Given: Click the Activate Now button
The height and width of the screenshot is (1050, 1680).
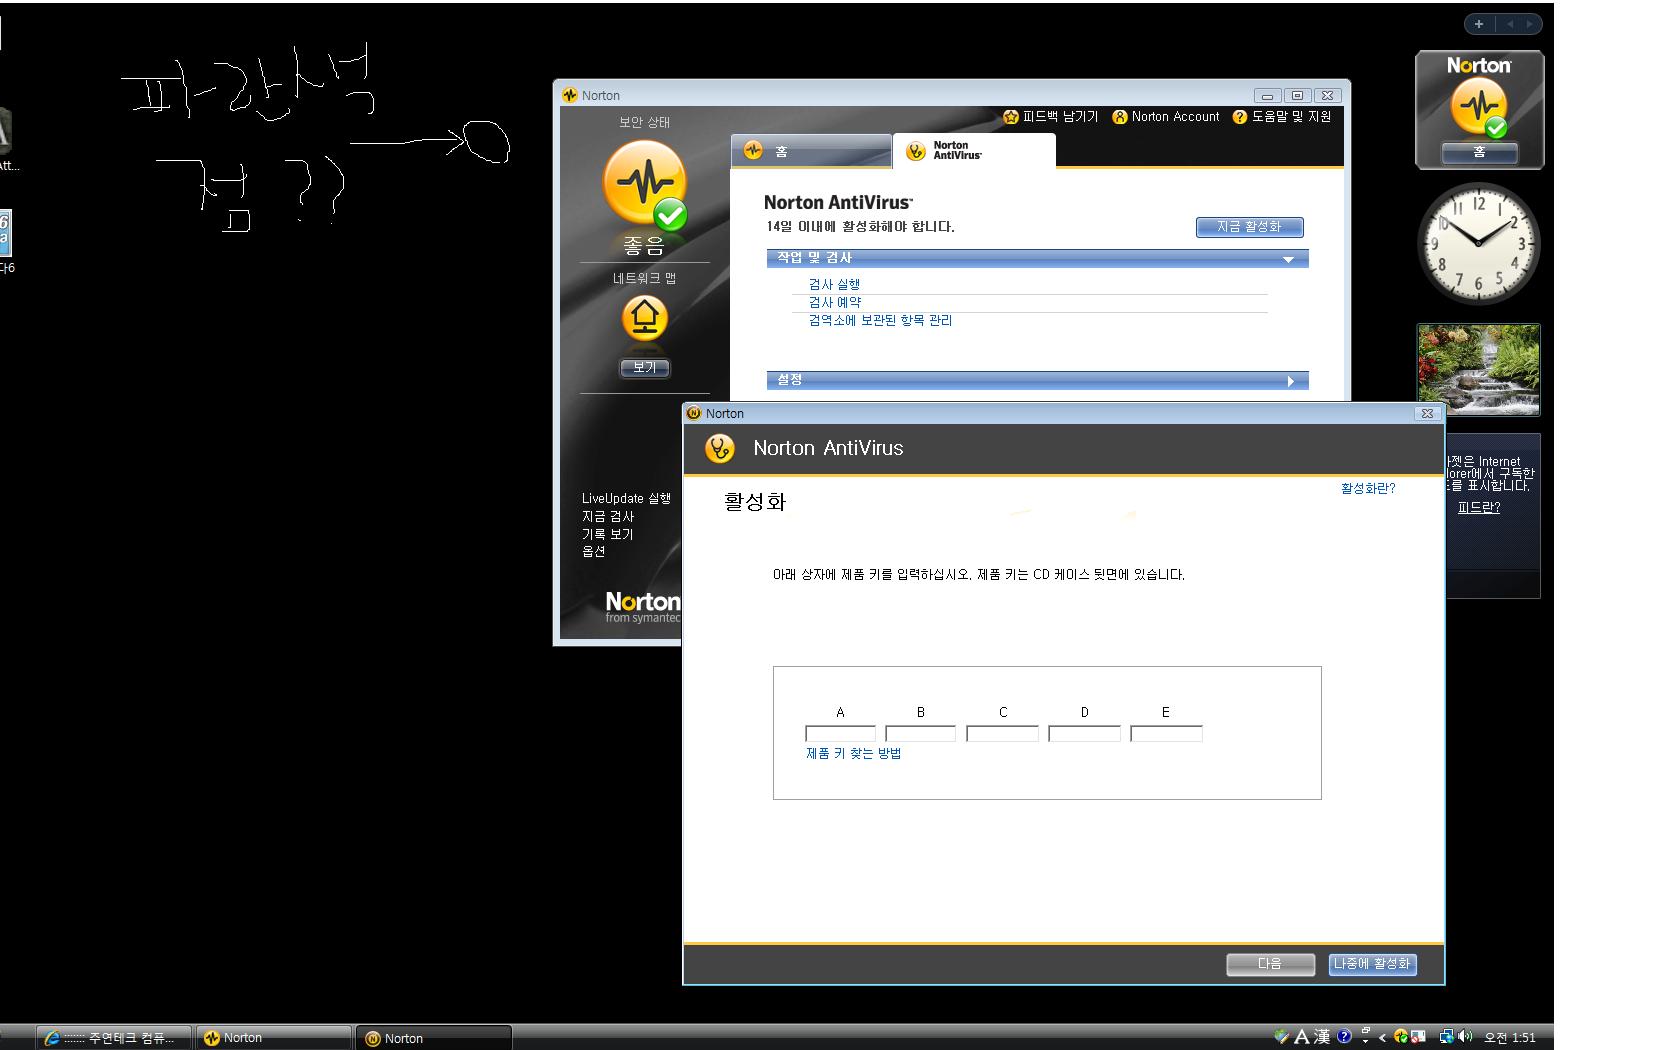Looking at the screenshot, I should coord(1250,227).
